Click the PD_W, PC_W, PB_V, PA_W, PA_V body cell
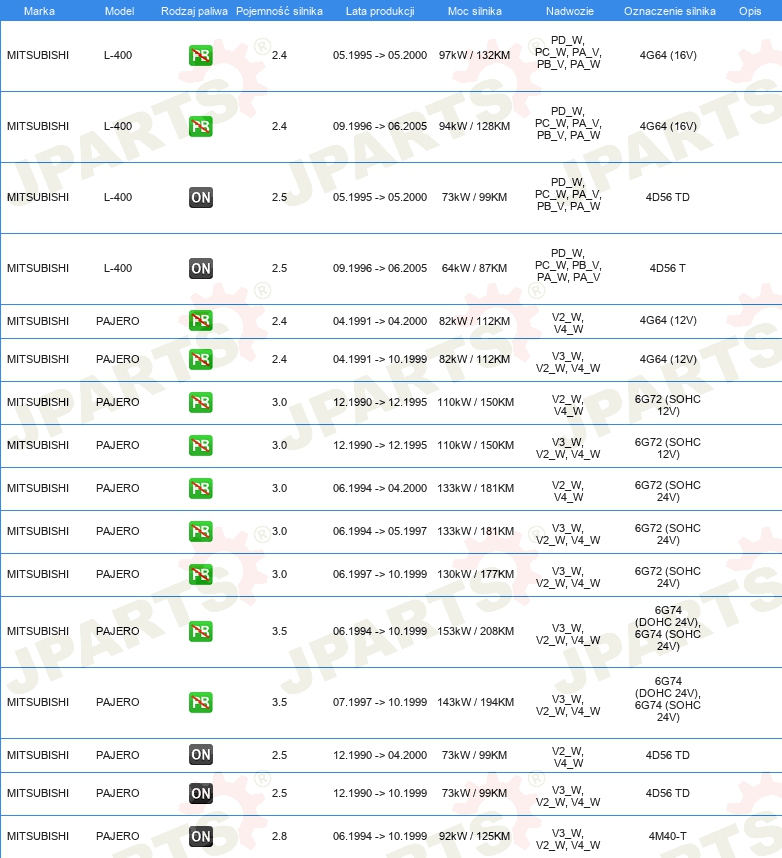 tap(569, 265)
